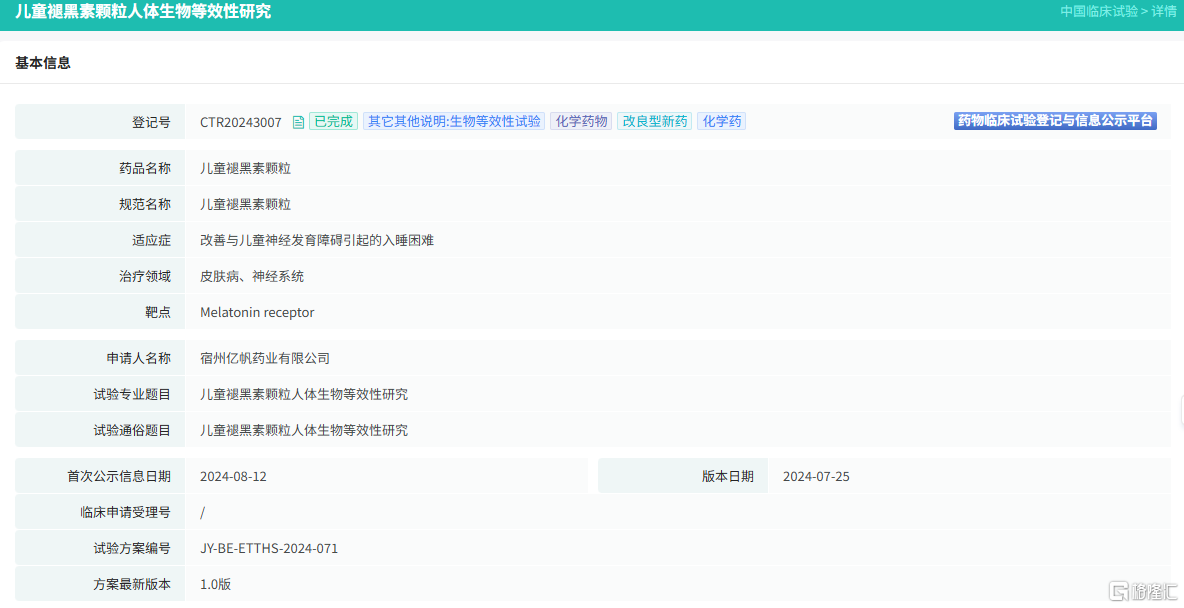
Task: Click the 化学药 tag
Action: pos(721,122)
